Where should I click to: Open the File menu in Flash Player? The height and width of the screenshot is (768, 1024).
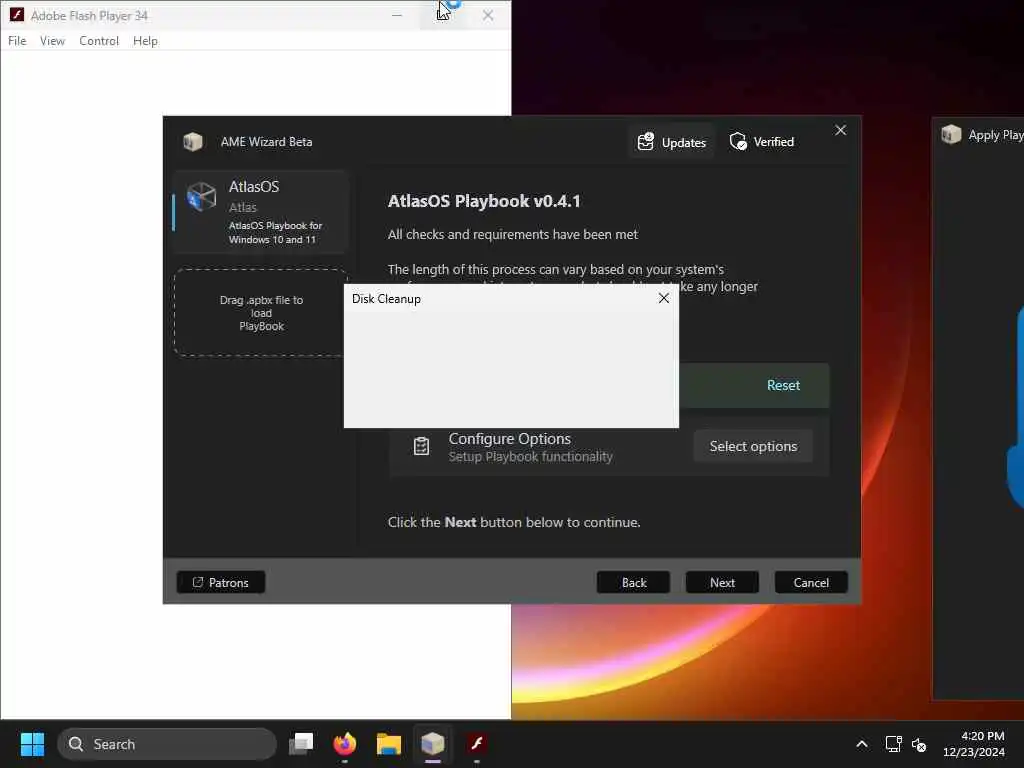click(17, 40)
